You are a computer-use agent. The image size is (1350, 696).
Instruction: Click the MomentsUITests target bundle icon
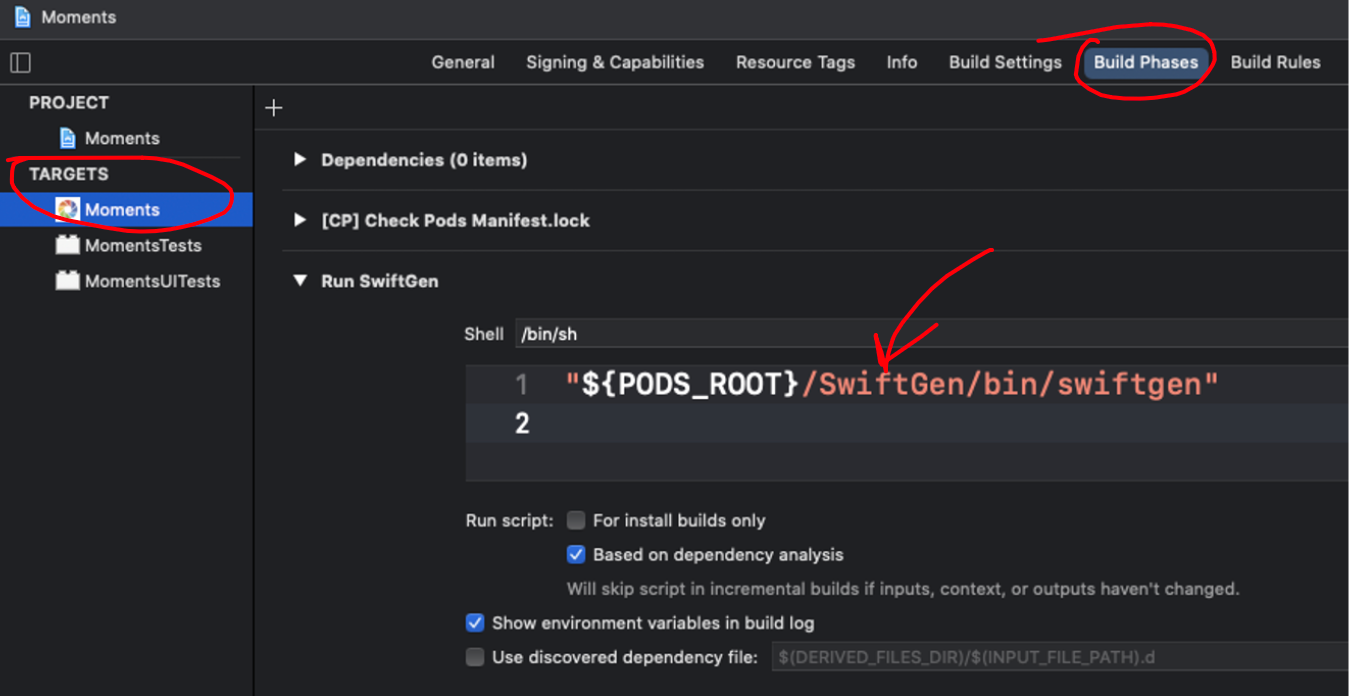pos(68,281)
